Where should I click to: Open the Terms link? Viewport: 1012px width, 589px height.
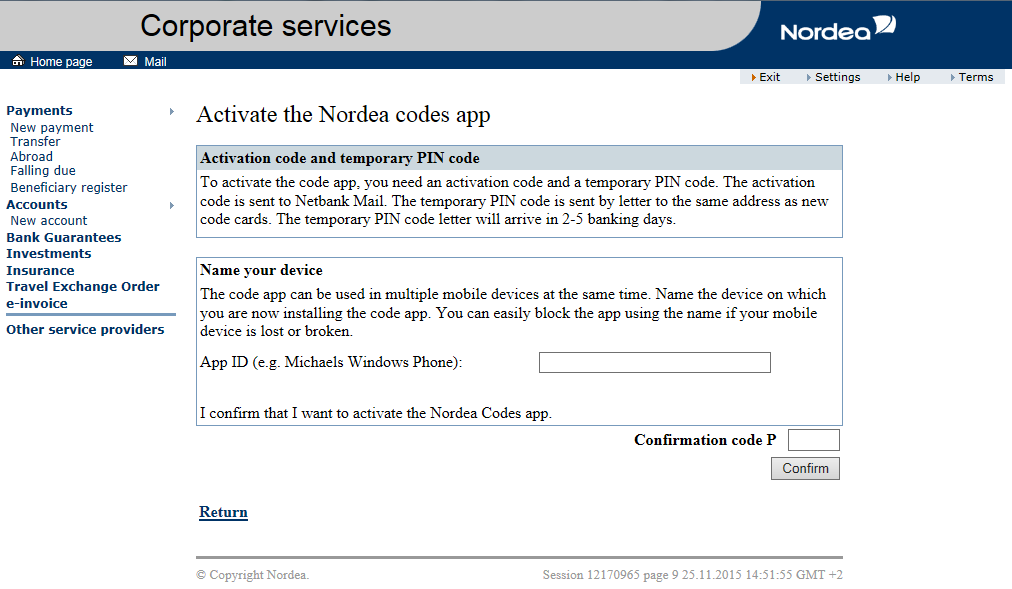click(976, 77)
